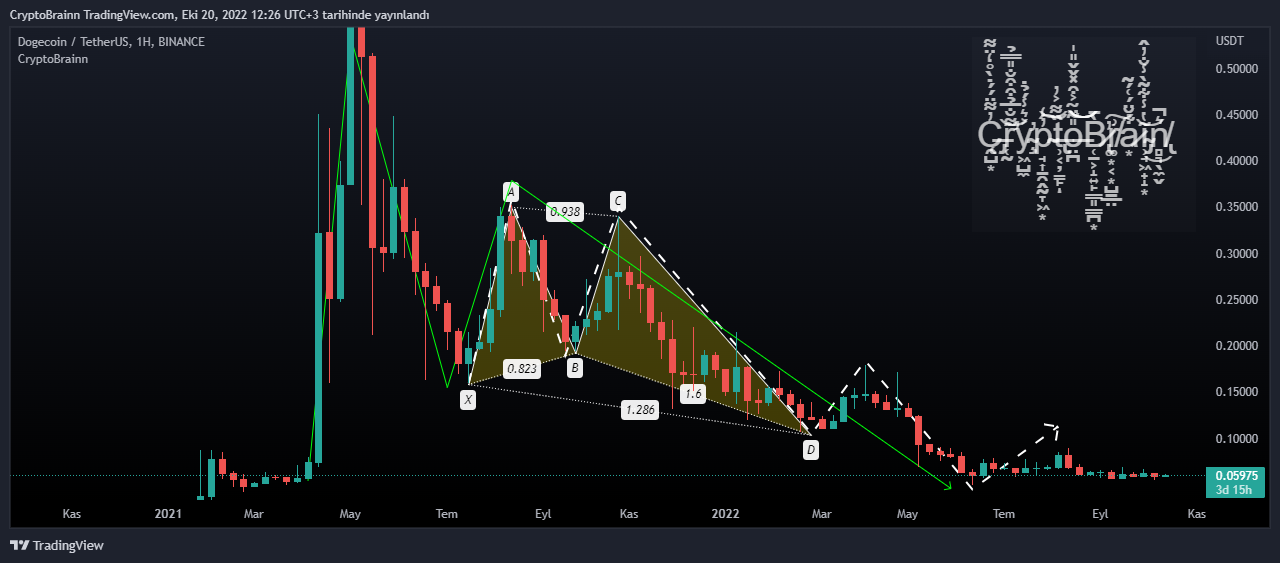Click the 1.6 ratio label

click(693, 394)
